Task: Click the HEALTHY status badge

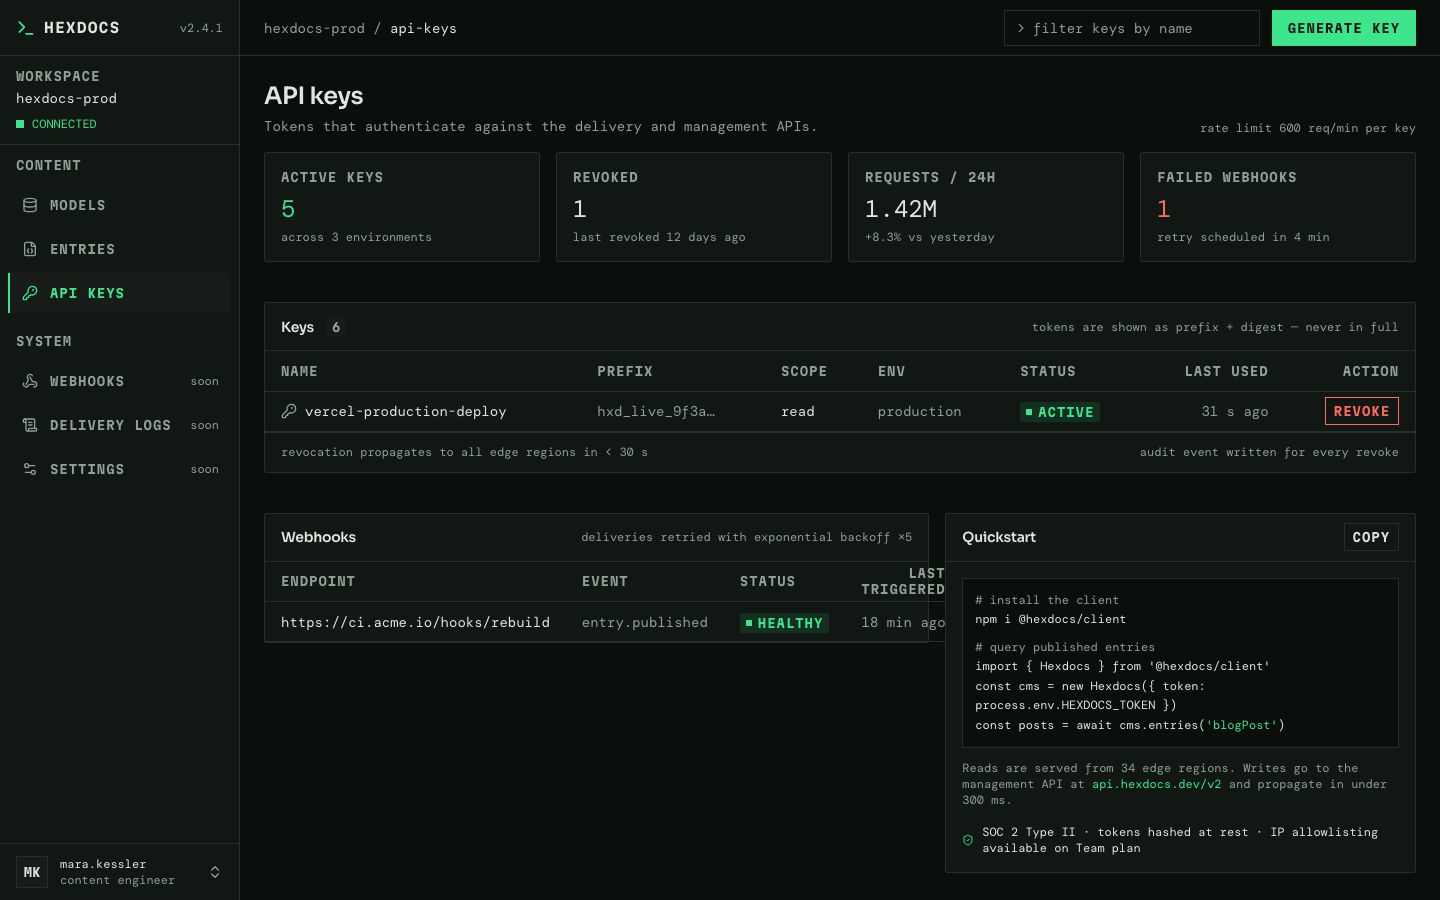Action: pyautogui.click(x=784, y=623)
